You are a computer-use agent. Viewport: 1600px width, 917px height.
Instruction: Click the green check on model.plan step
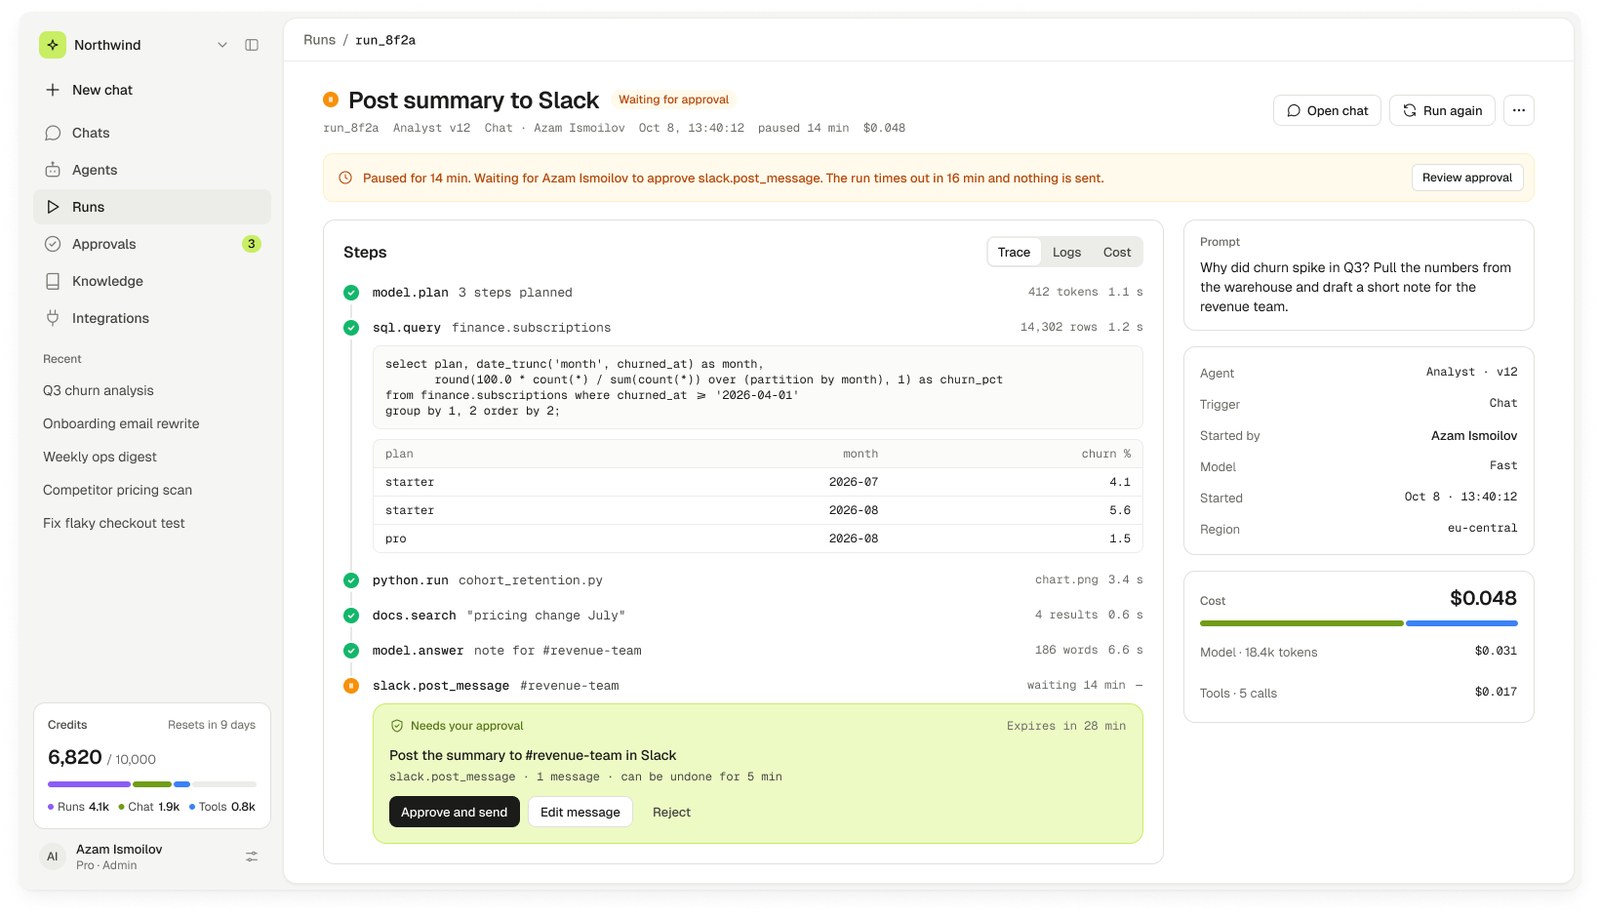click(x=351, y=293)
